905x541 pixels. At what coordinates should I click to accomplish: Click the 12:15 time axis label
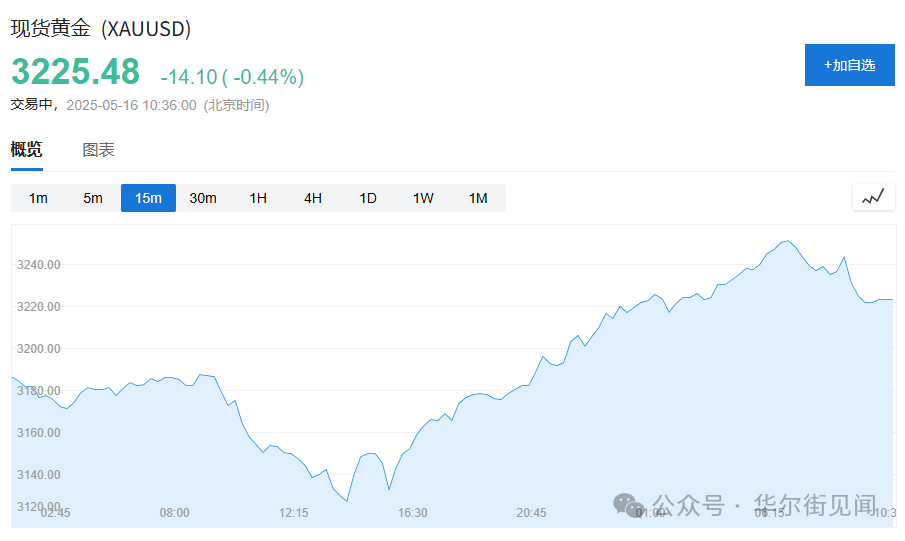point(293,513)
